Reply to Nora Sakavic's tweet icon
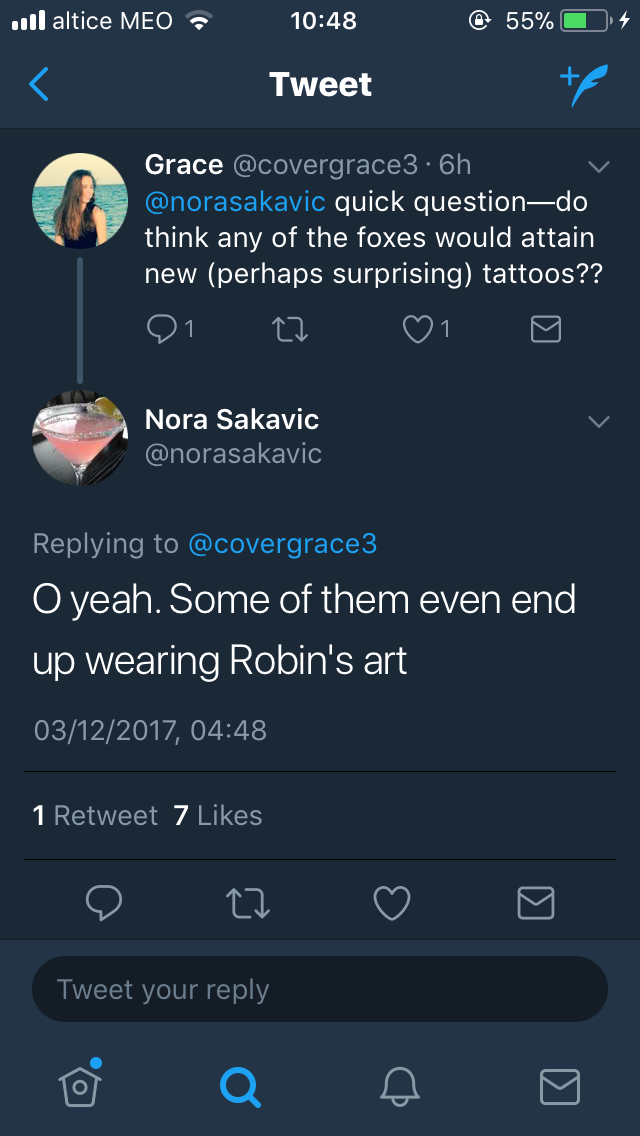 104,903
